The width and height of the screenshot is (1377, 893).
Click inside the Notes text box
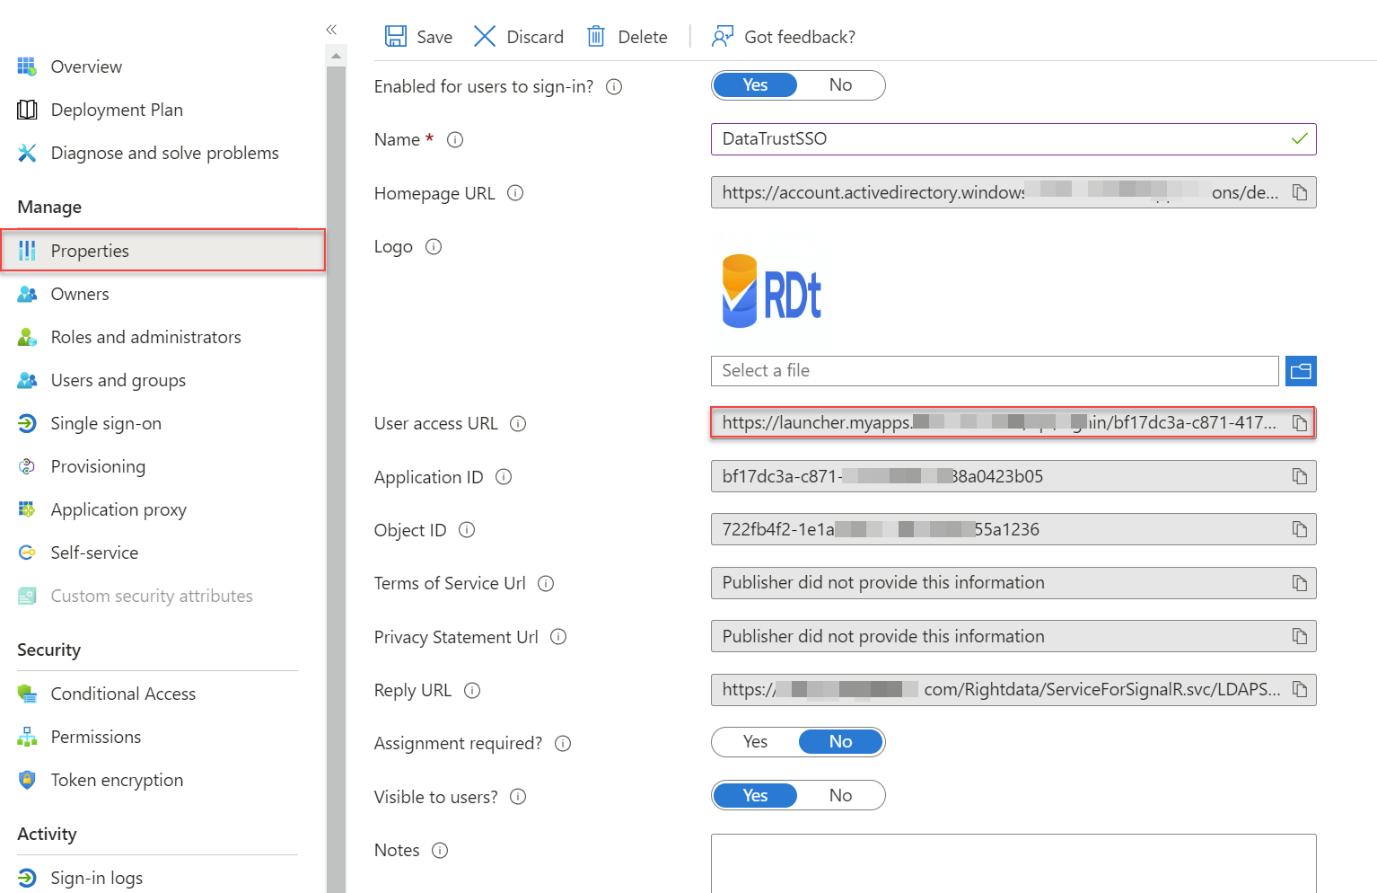click(1013, 863)
